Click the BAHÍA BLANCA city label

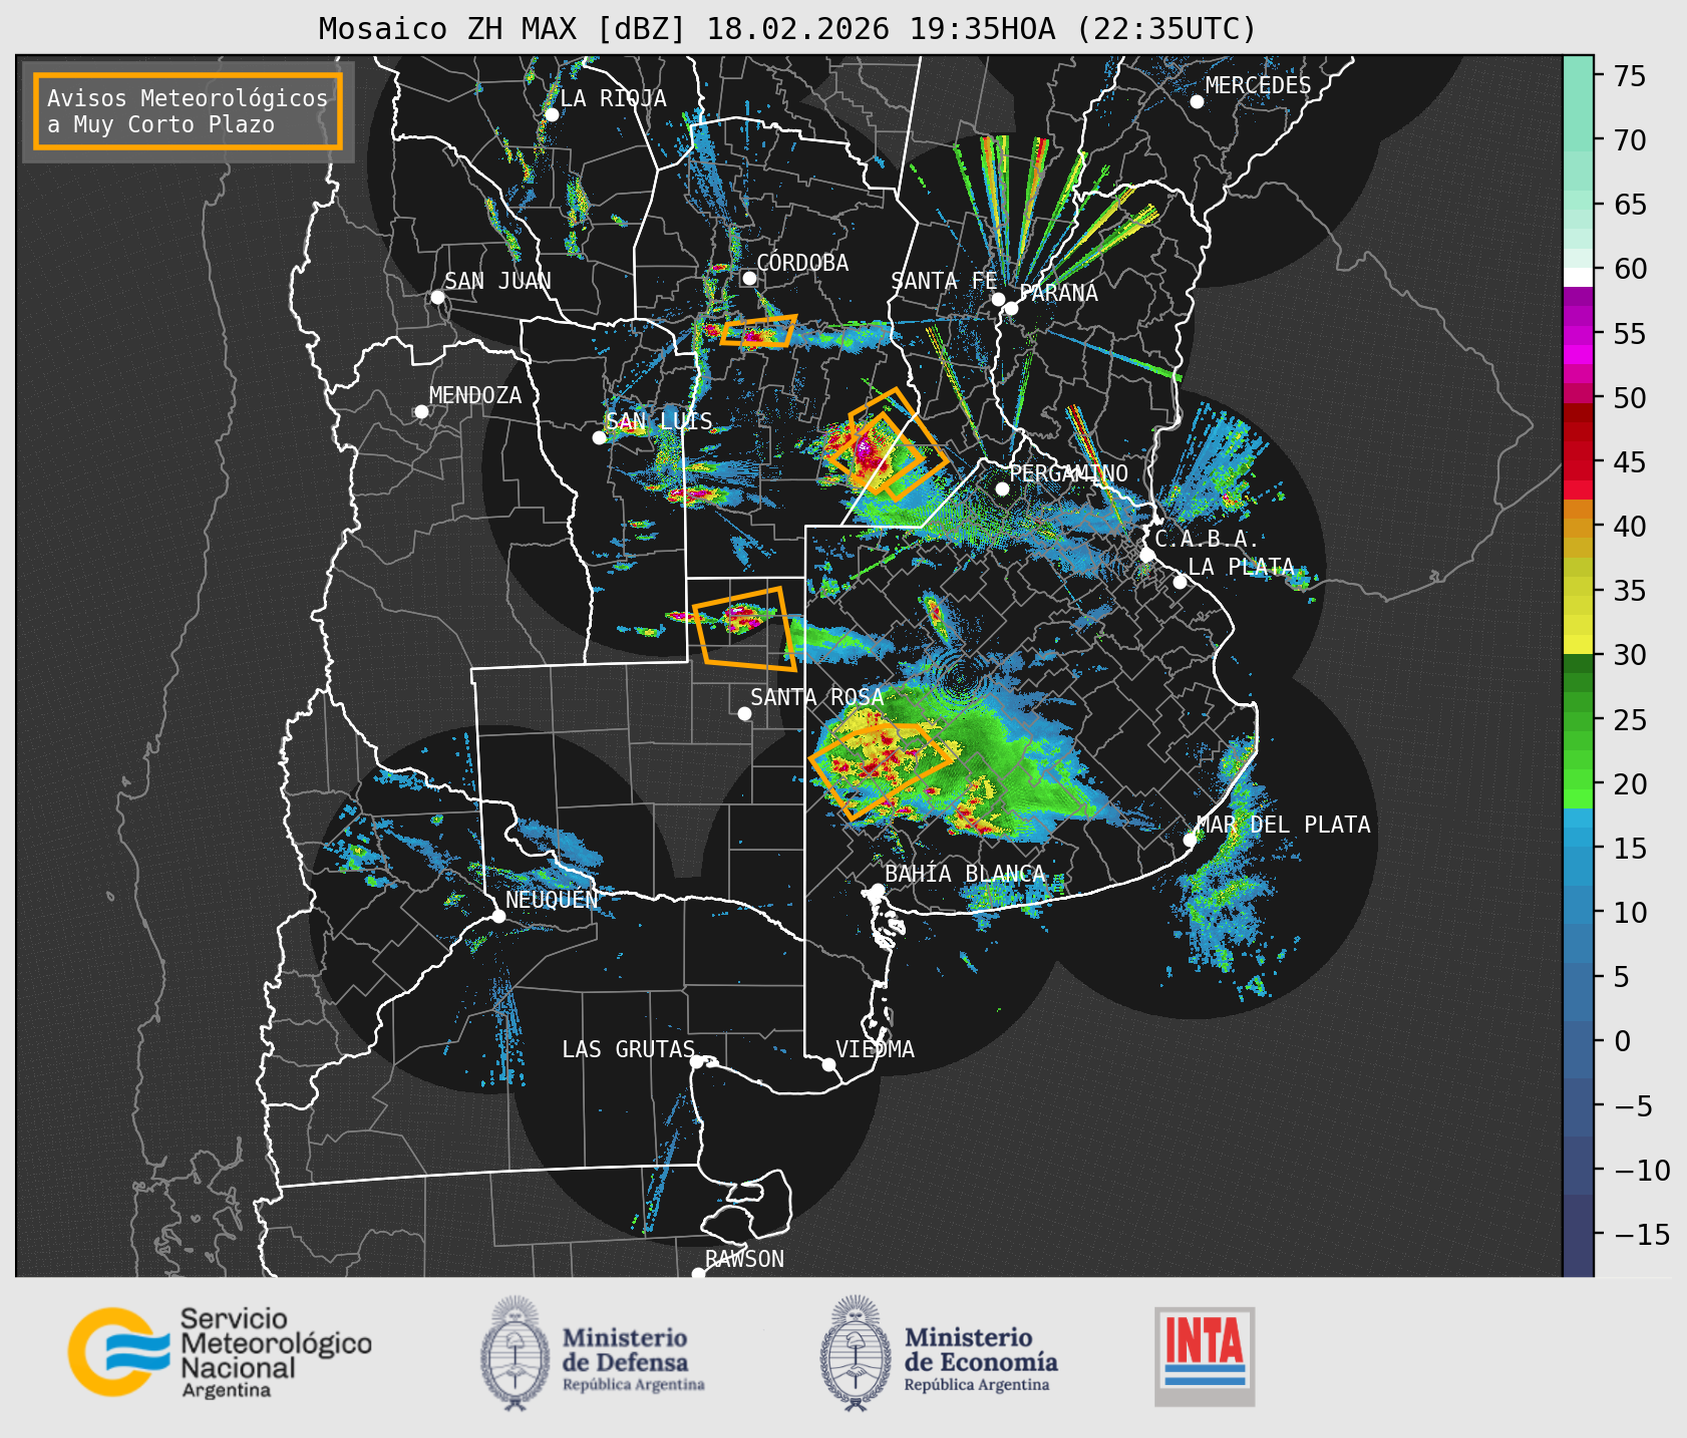pyautogui.click(x=965, y=874)
